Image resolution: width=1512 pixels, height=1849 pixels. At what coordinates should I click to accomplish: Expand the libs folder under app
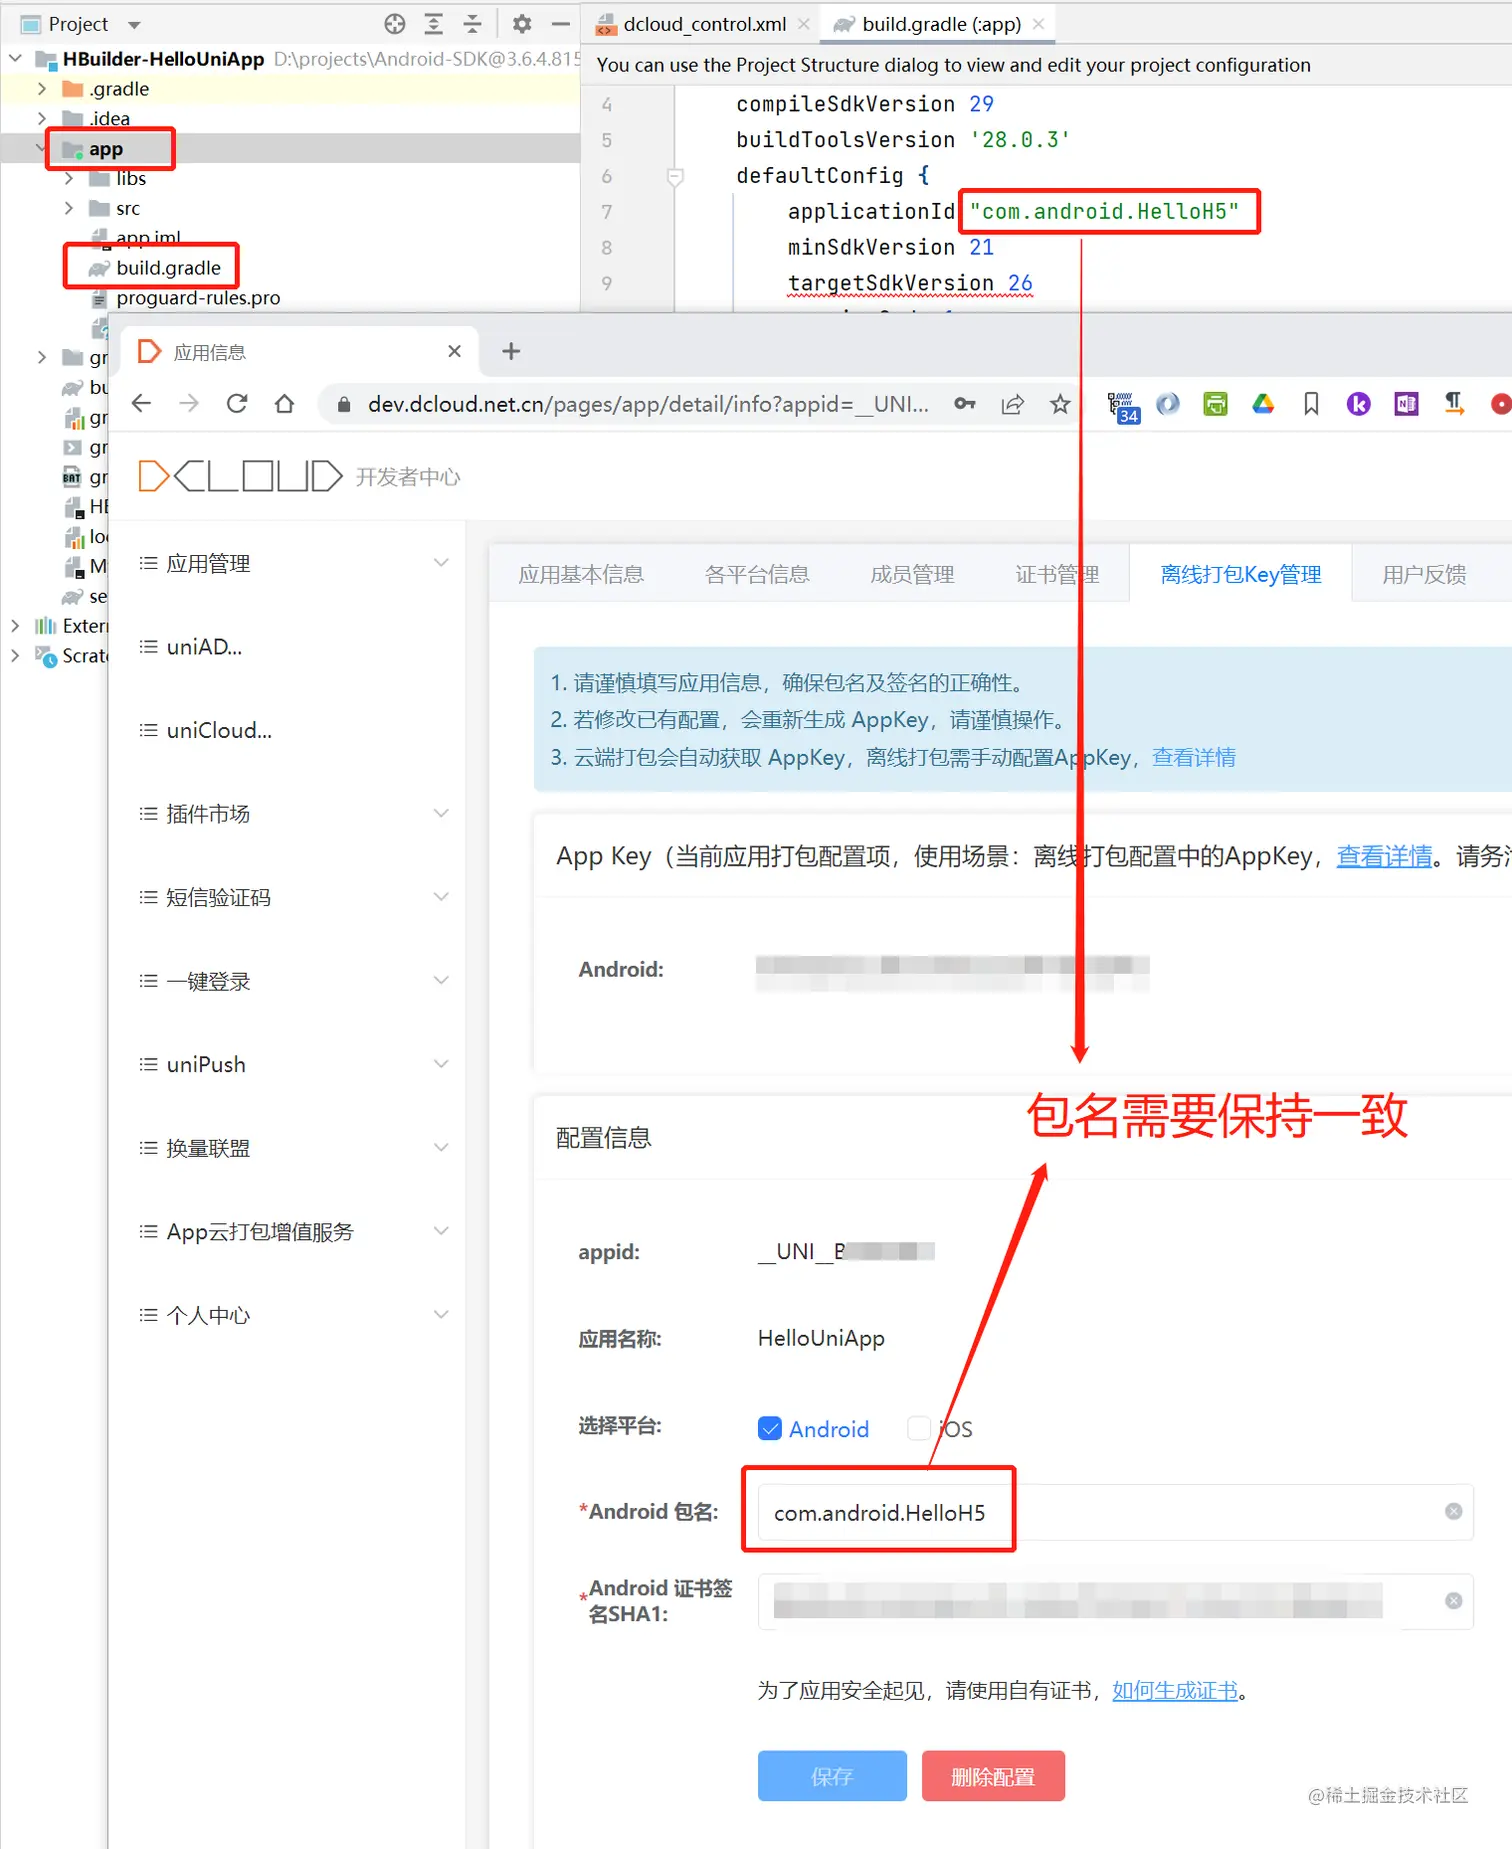pyautogui.click(x=68, y=179)
